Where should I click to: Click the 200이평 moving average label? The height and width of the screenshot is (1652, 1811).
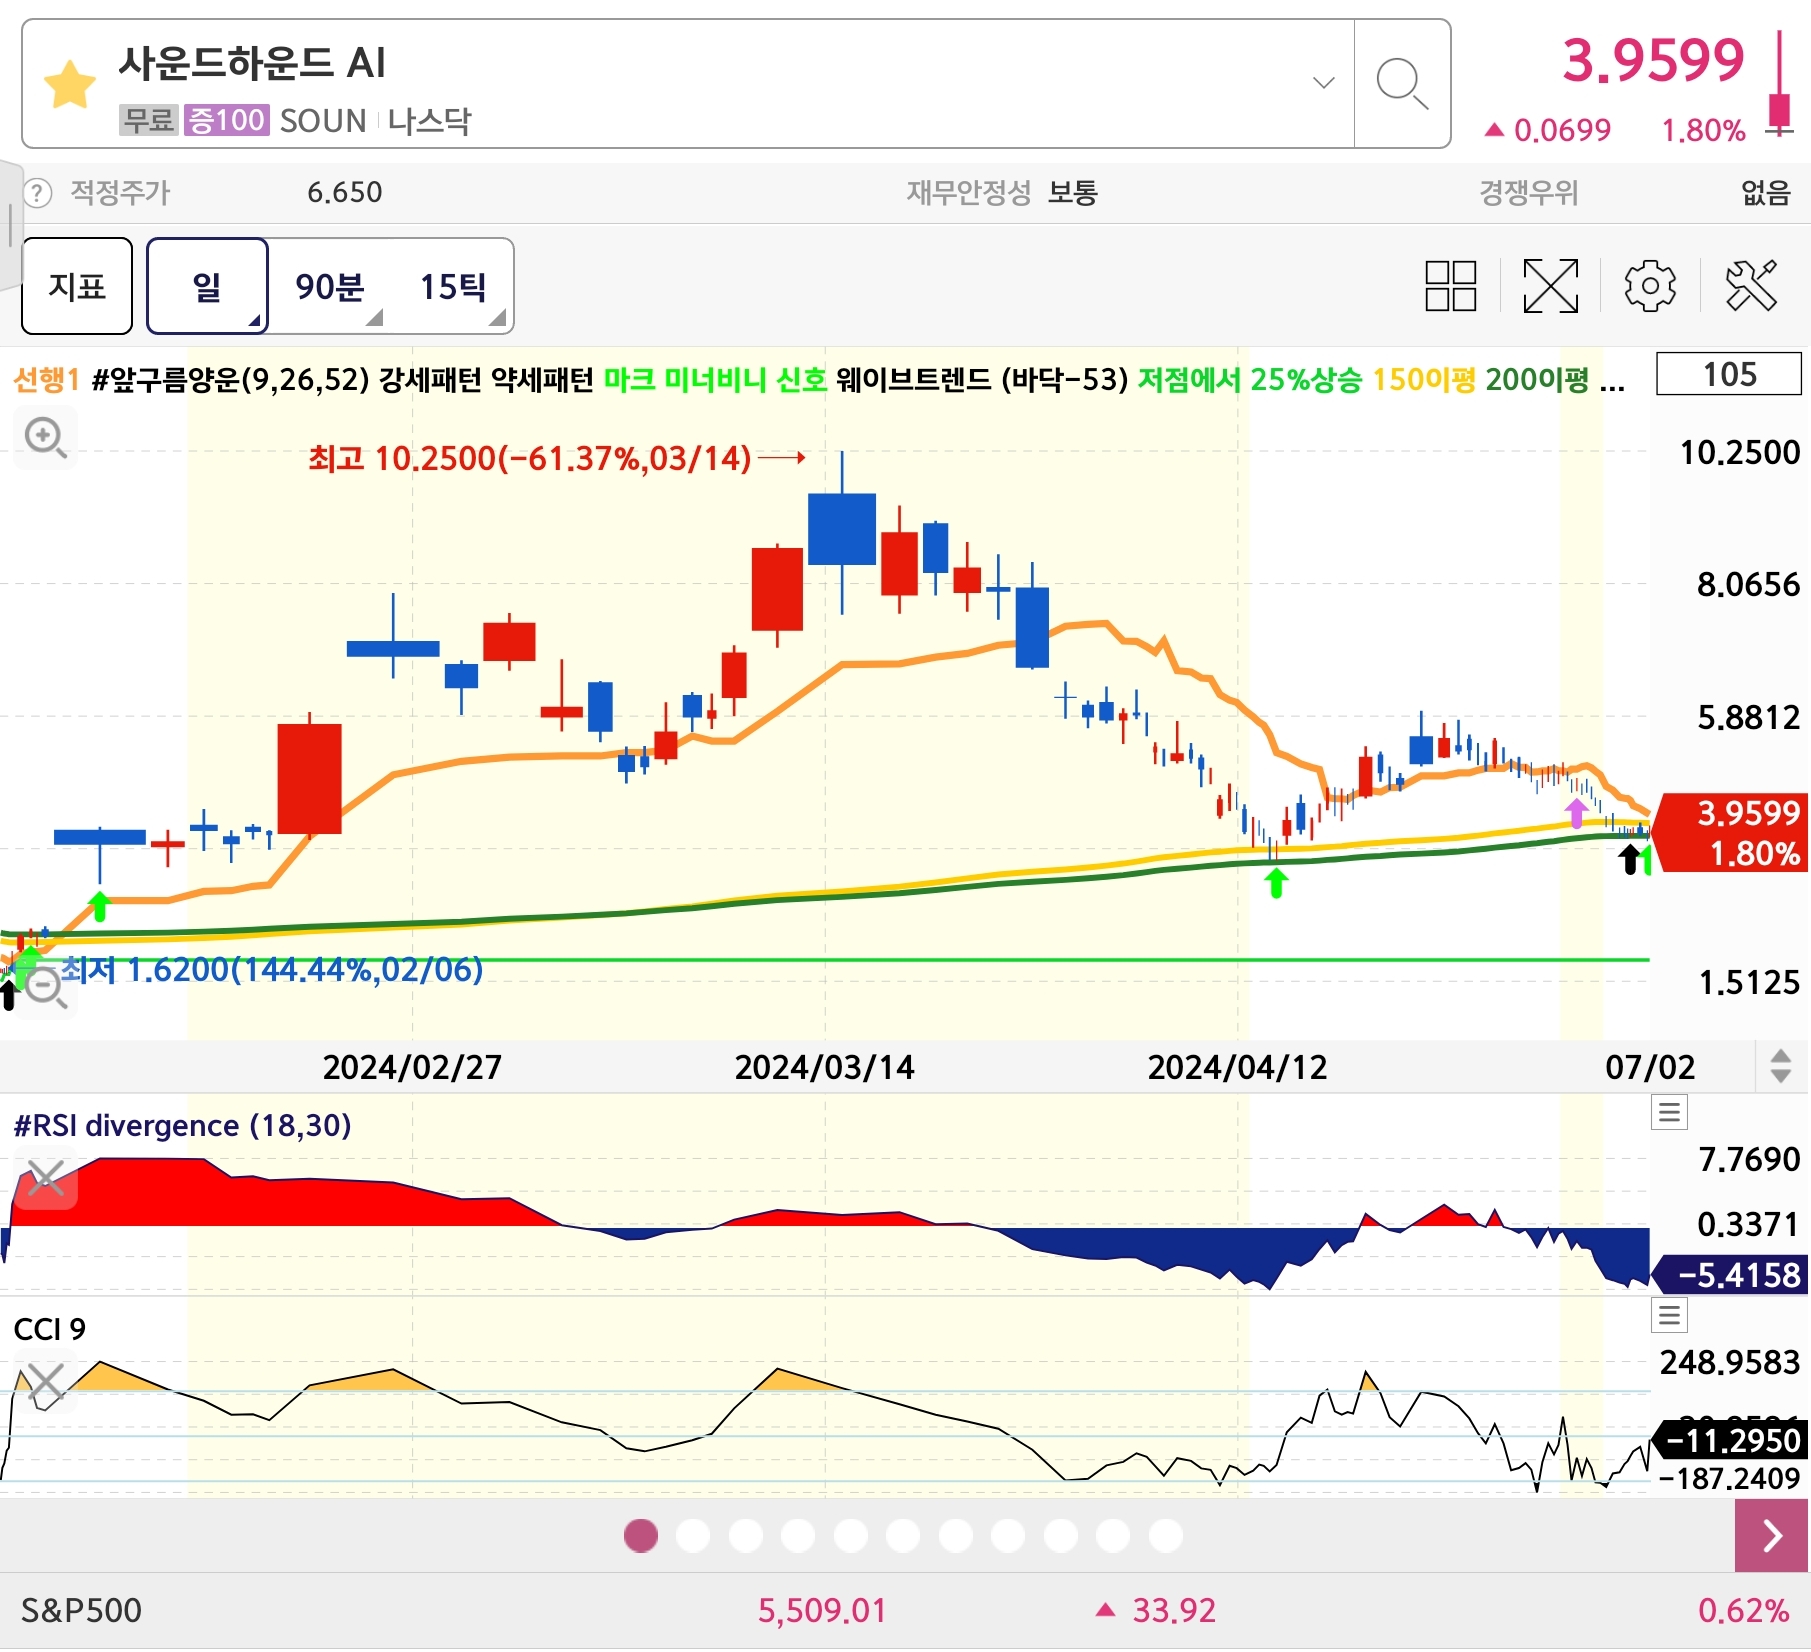pos(1537,380)
